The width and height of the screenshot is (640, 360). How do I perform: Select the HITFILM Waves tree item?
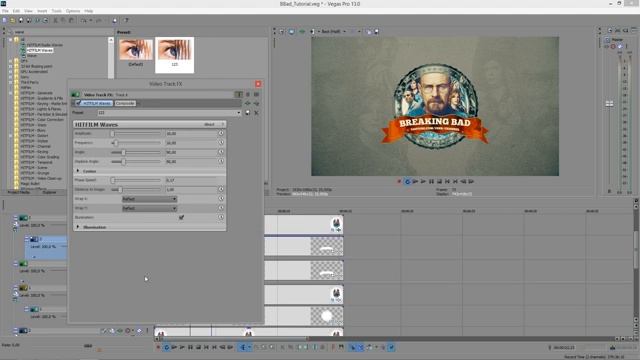[x=40, y=50]
